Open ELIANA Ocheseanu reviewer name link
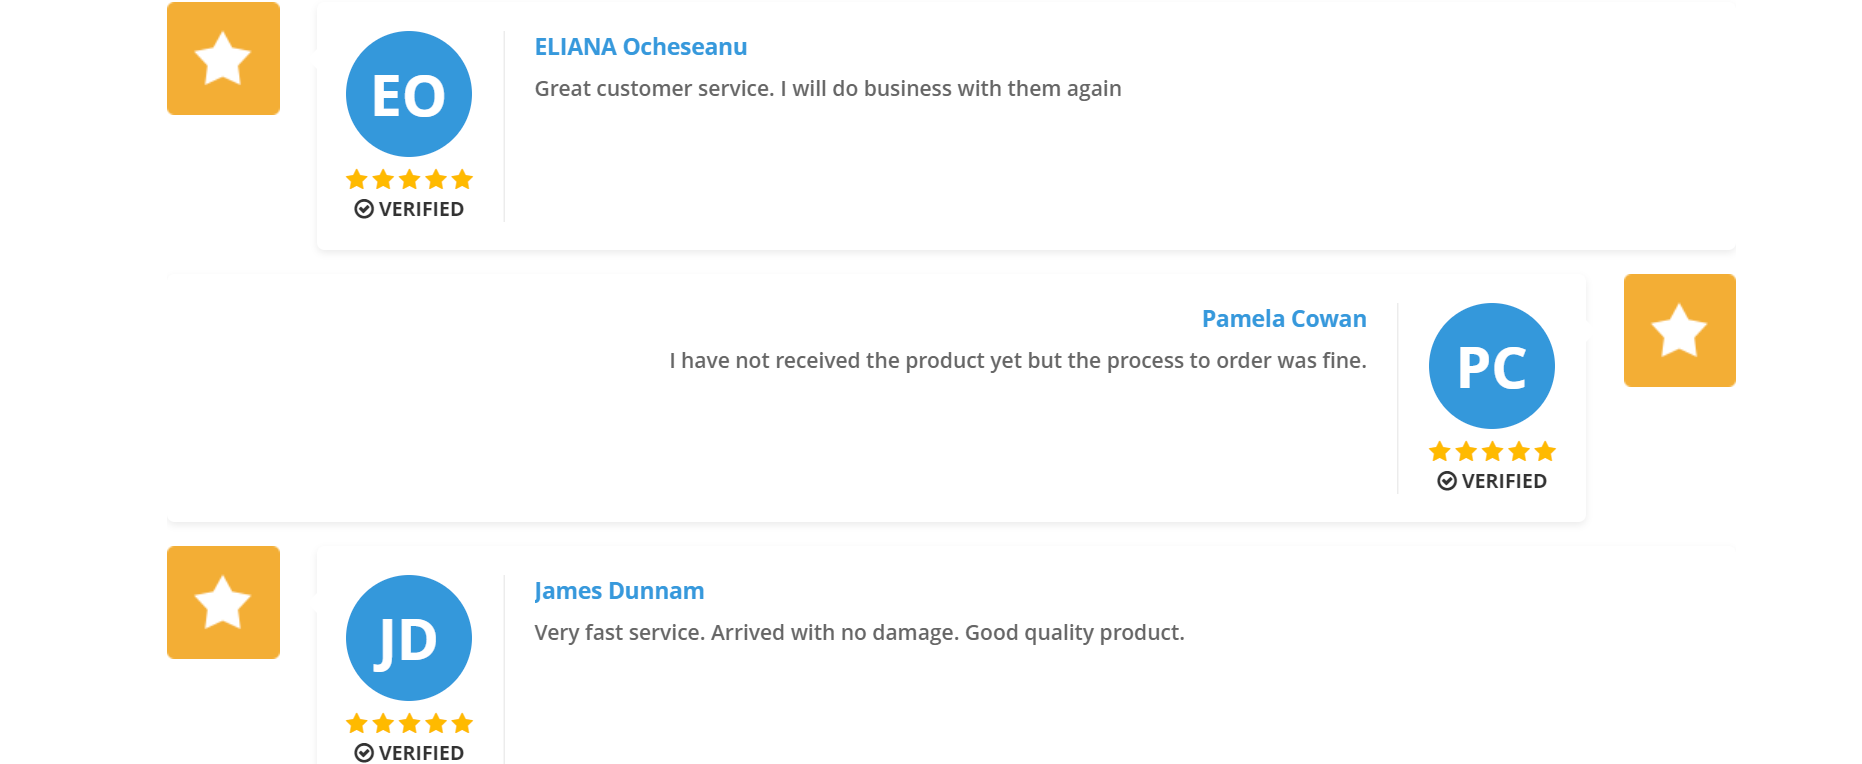The height and width of the screenshot is (764, 1862). pyautogui.click(x=641, y=47)
